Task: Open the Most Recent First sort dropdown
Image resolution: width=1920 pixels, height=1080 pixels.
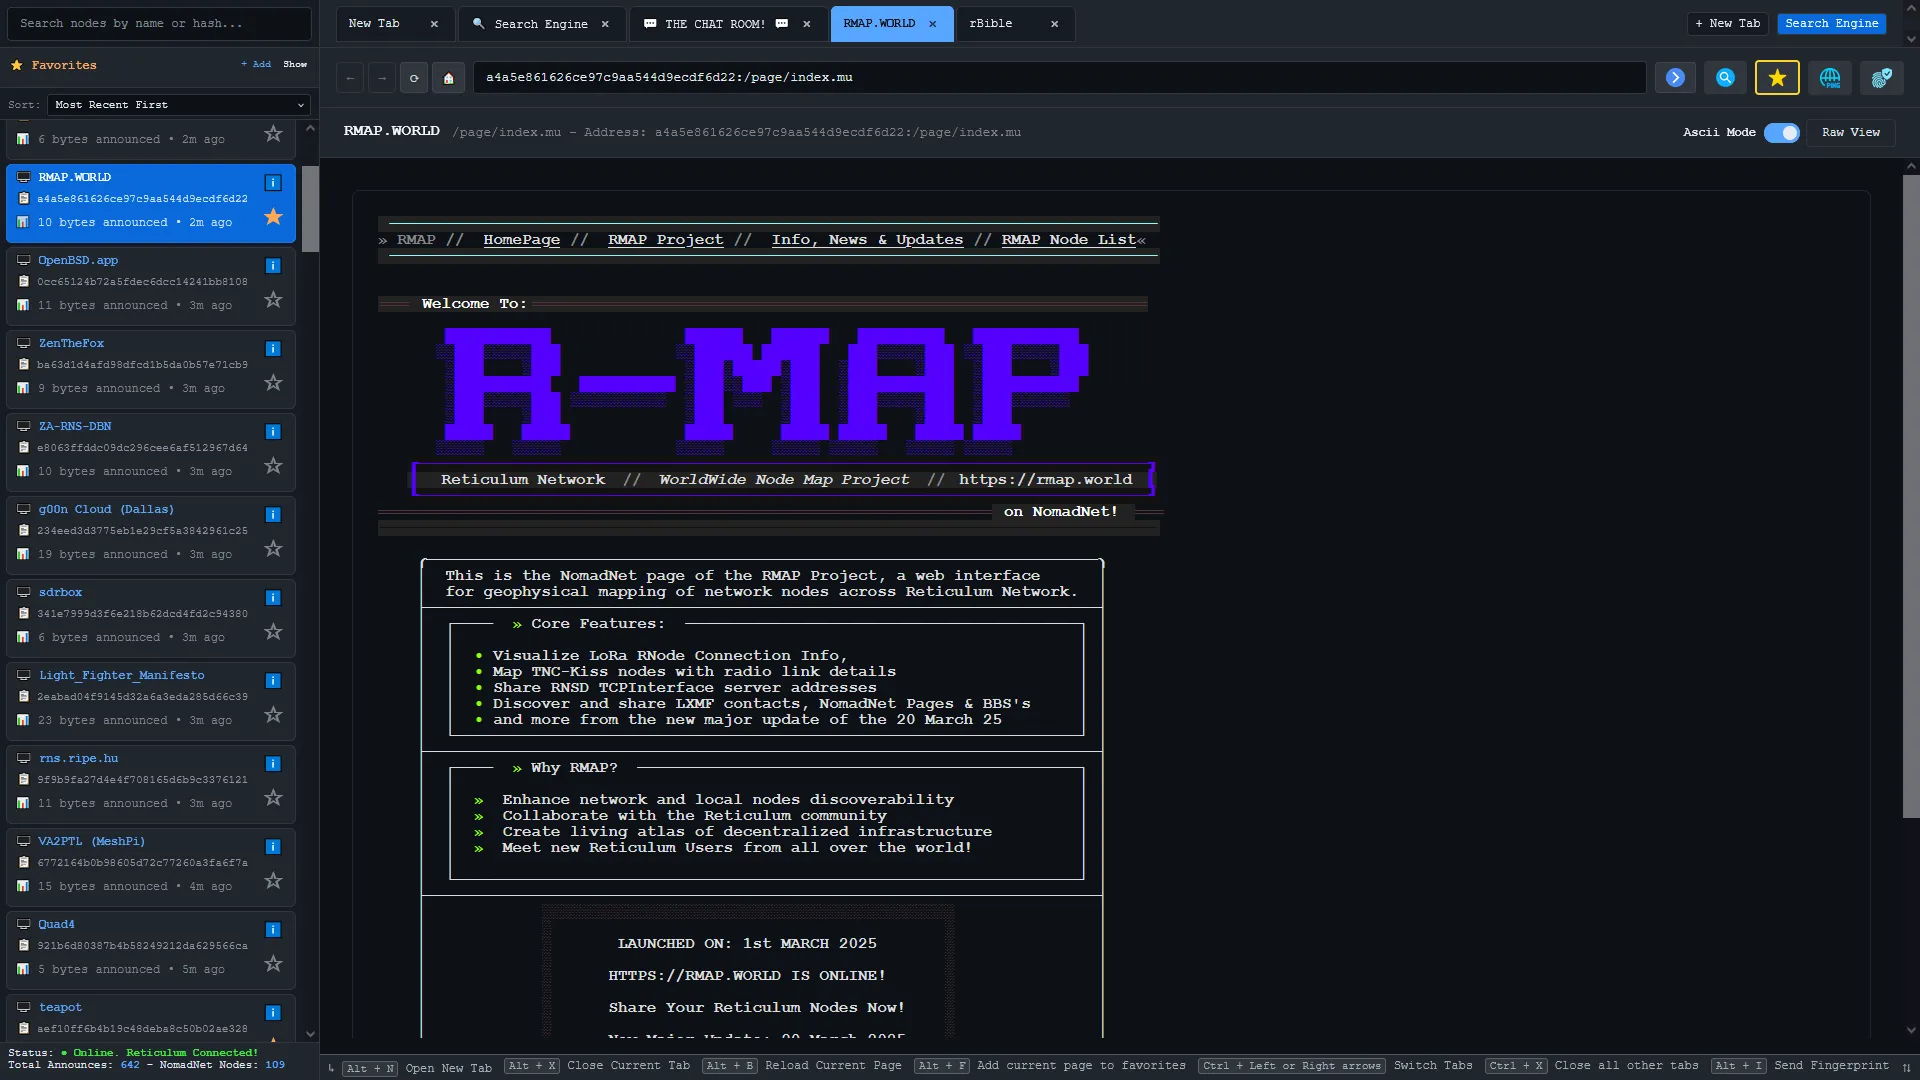Action: click(178, 104)
